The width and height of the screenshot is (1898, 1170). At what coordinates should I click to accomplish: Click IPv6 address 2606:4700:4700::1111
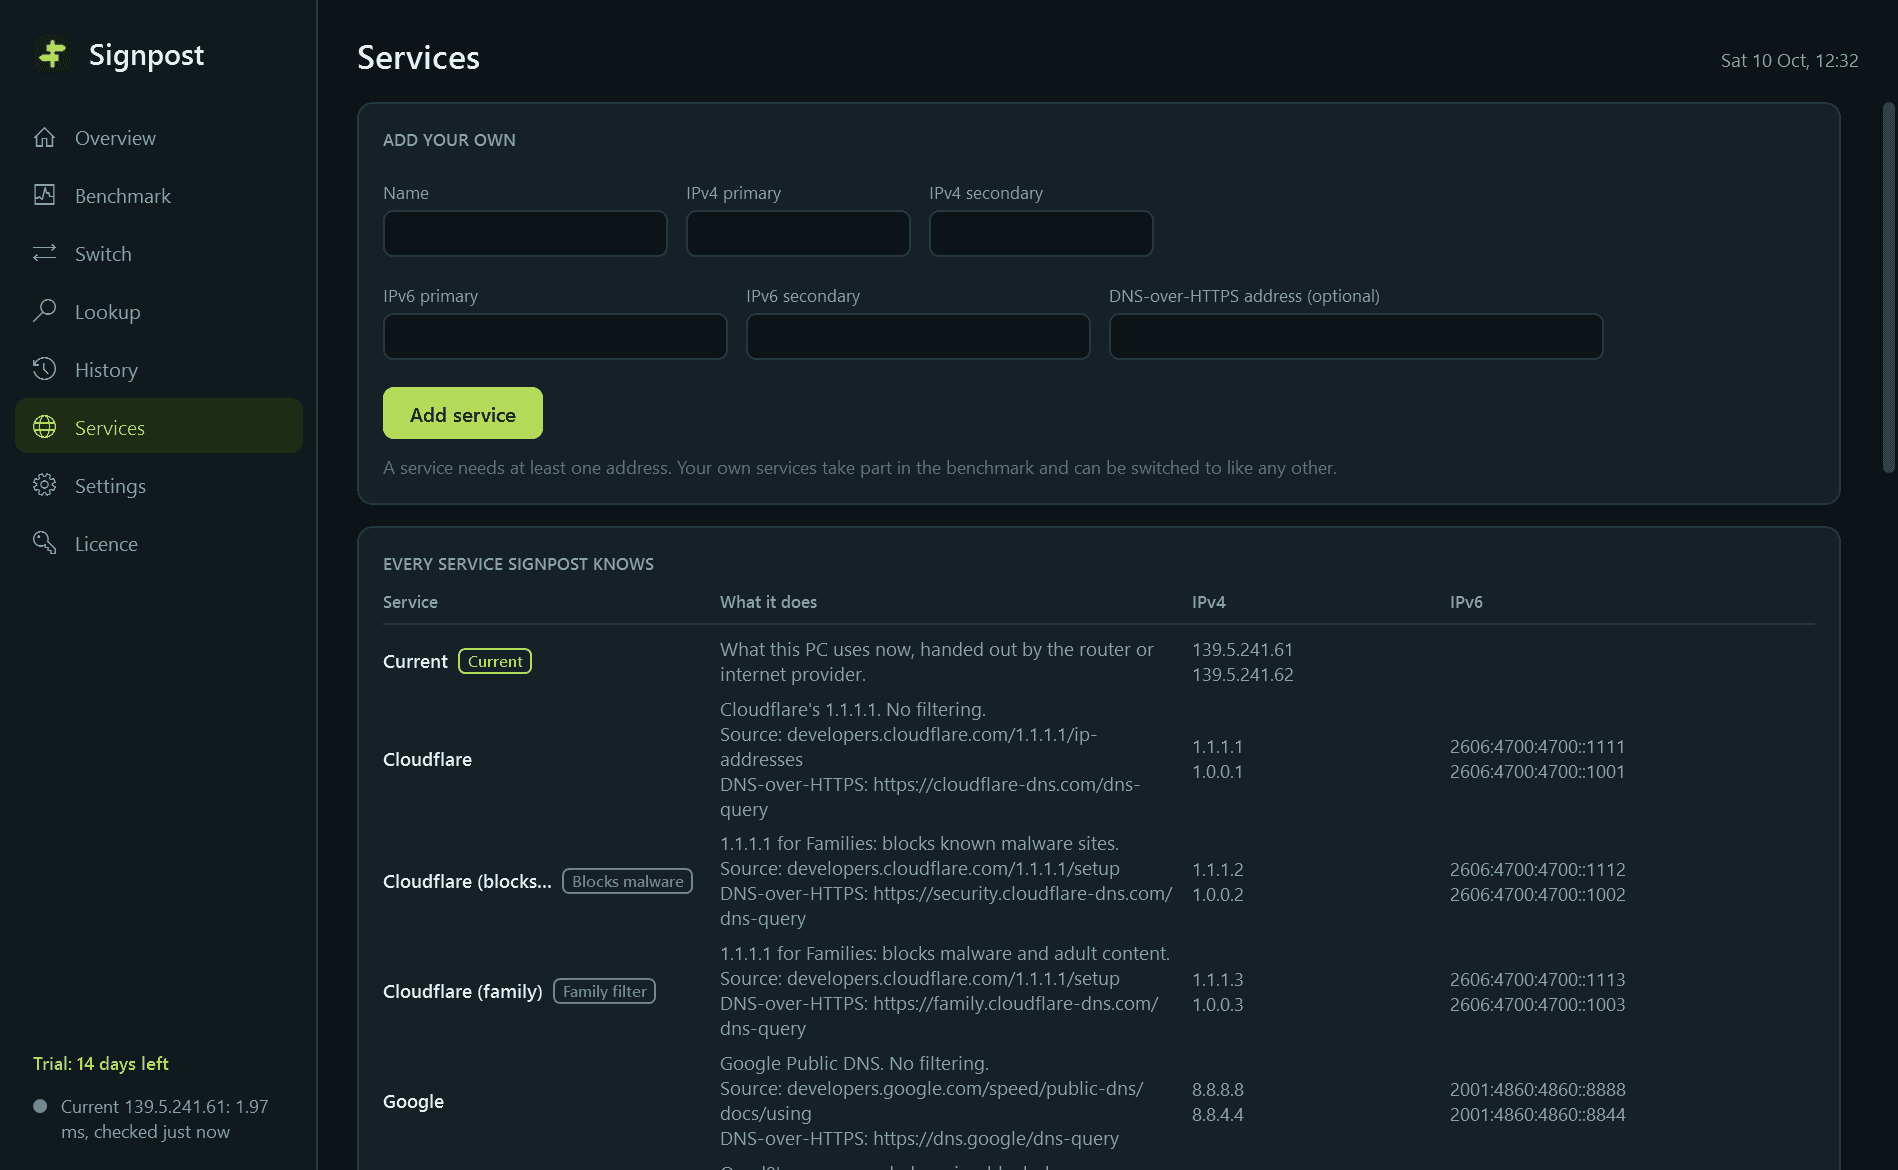tap(1537, 746)
